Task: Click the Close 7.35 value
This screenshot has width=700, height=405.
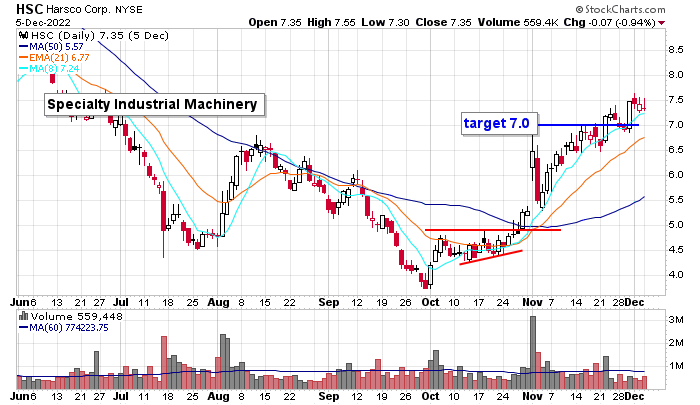Action: point(443,22)
